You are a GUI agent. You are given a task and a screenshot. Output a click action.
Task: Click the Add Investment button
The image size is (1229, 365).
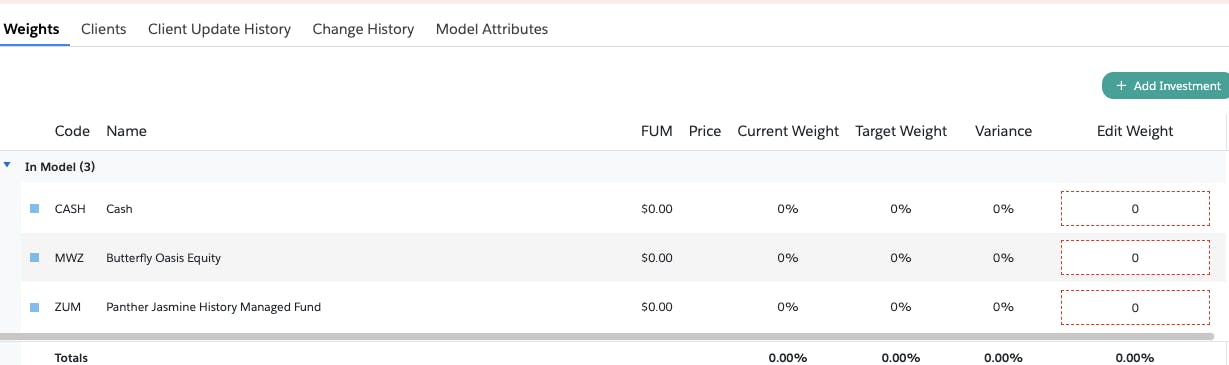1165,86
